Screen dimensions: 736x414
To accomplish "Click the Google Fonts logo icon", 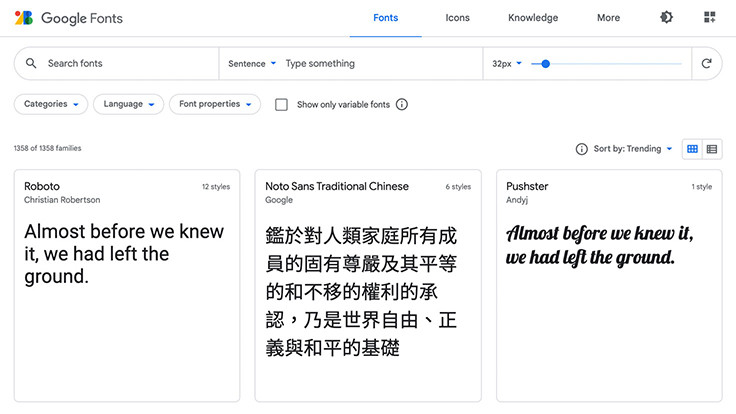I will click(24, 18).
